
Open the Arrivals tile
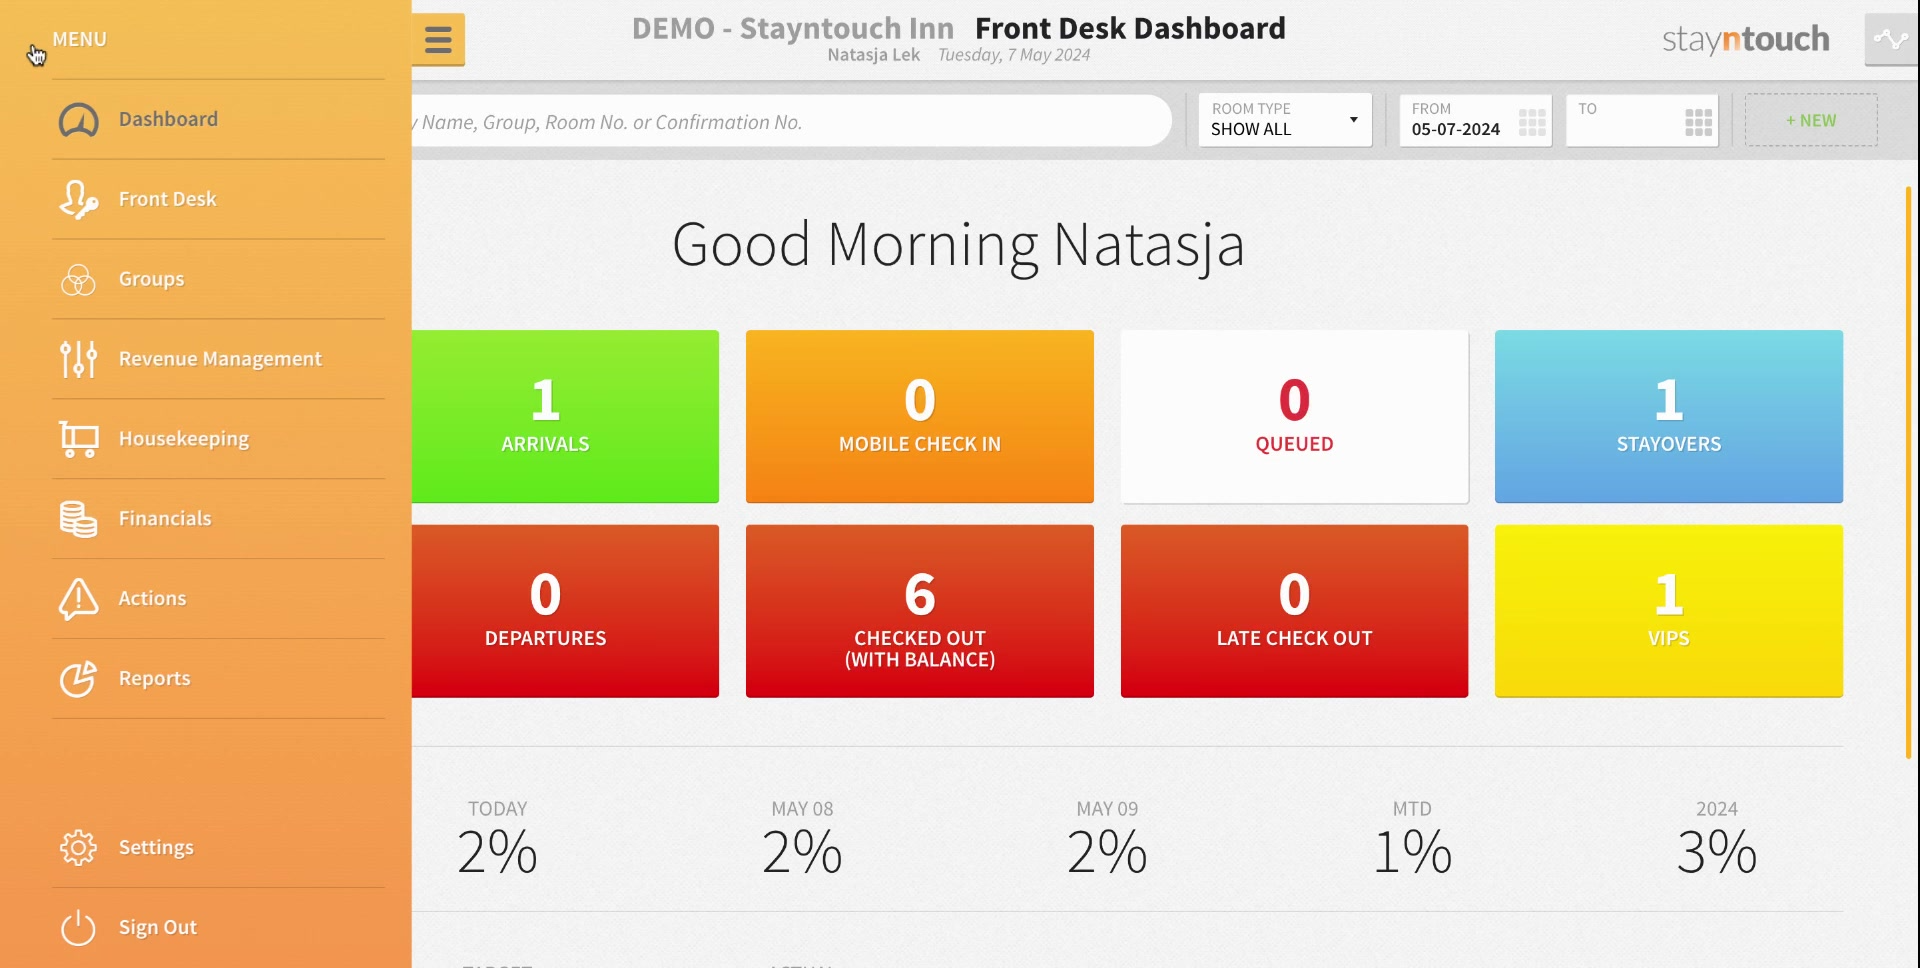click(565, 416)
